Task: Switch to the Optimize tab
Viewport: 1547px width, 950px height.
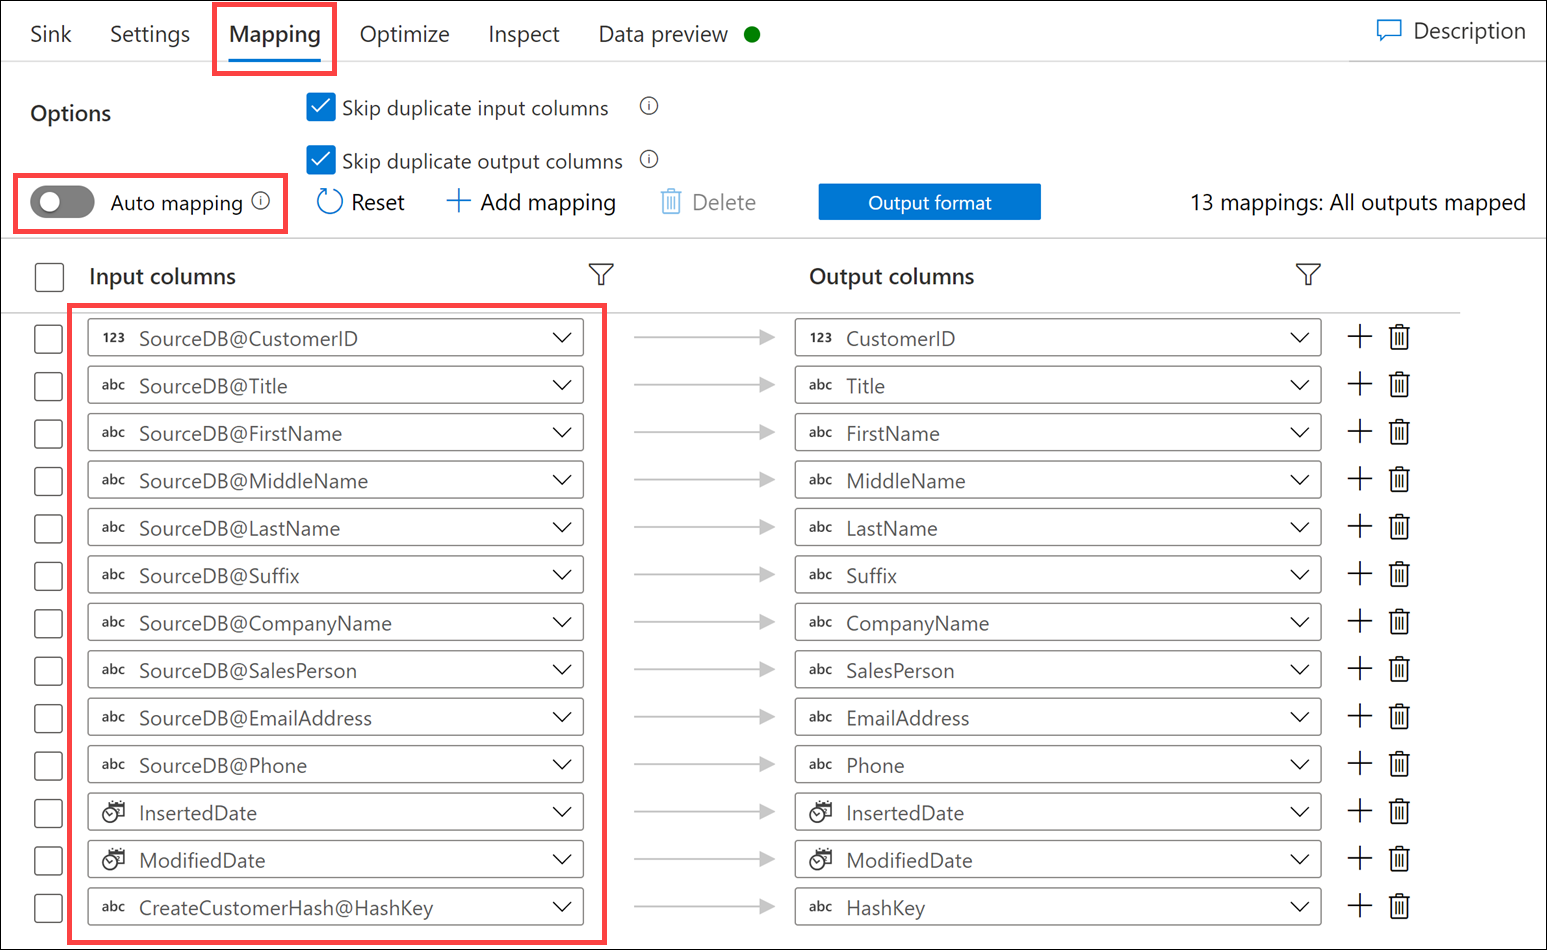Action: coord(404,34)
